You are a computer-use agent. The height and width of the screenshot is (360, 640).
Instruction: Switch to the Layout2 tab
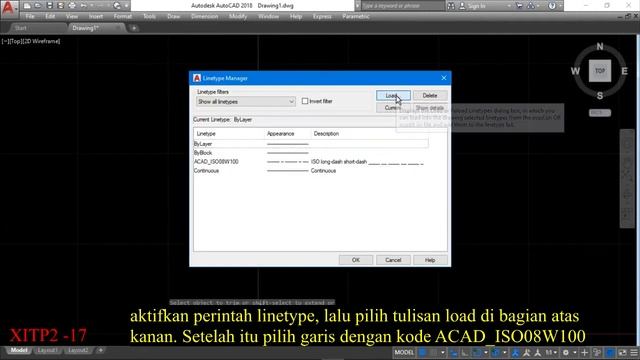pos(78,350)
